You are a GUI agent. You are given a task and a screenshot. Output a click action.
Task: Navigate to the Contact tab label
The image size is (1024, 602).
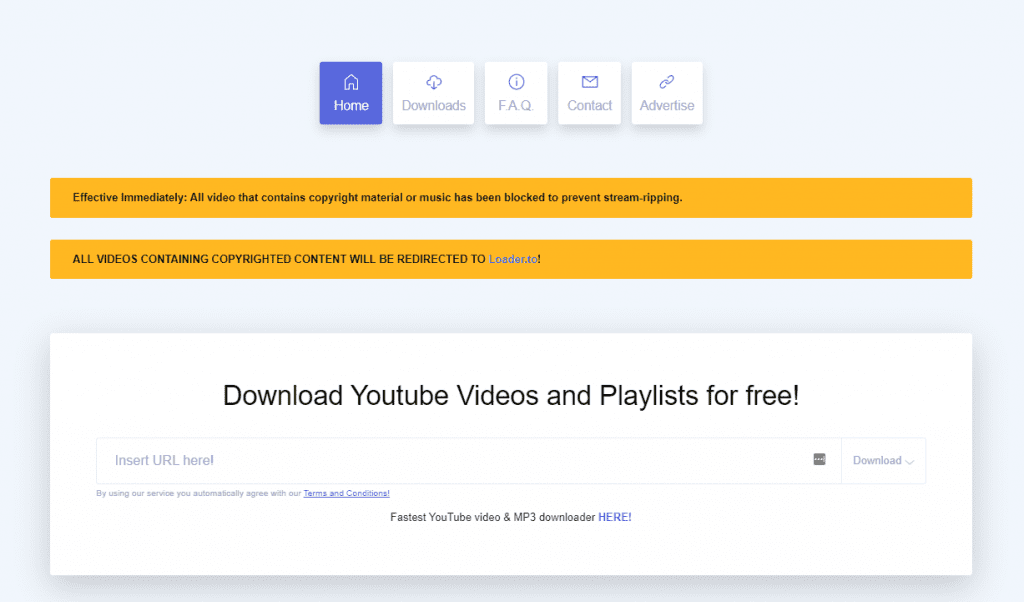(589, 106)
